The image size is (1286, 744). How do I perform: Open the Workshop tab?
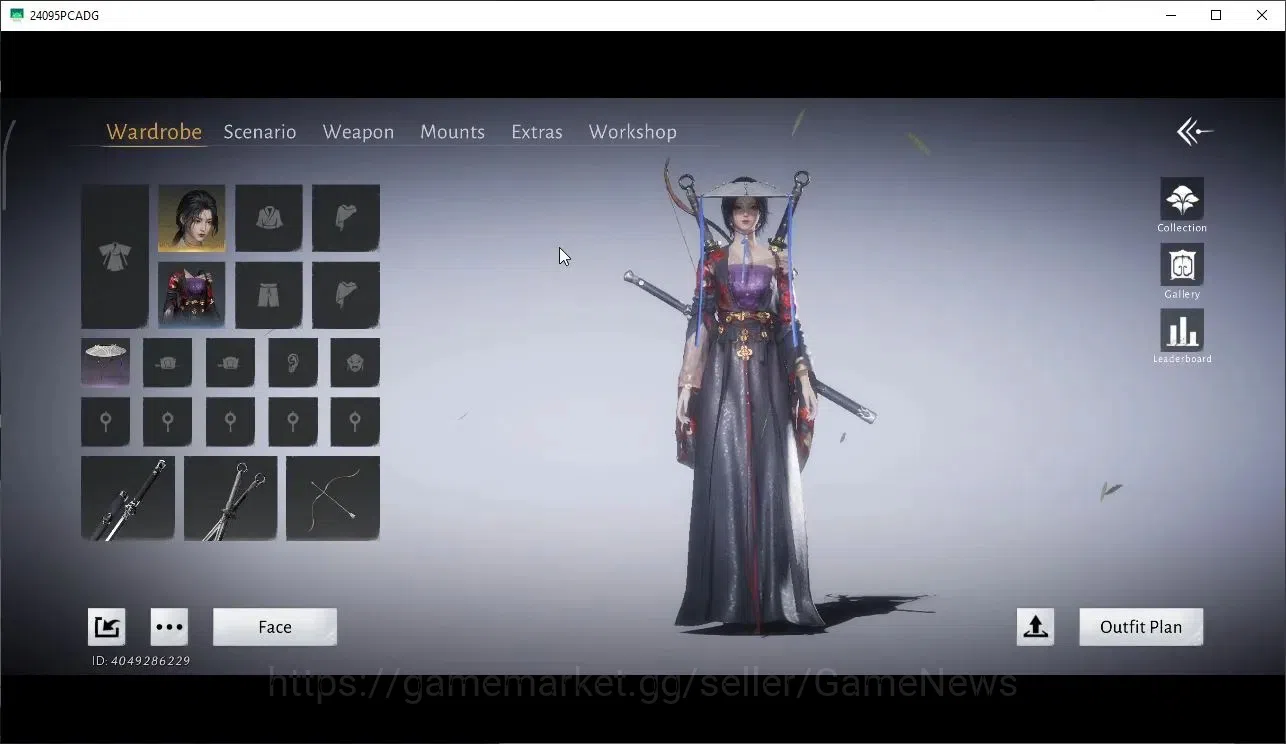click(x=632, y=132)
